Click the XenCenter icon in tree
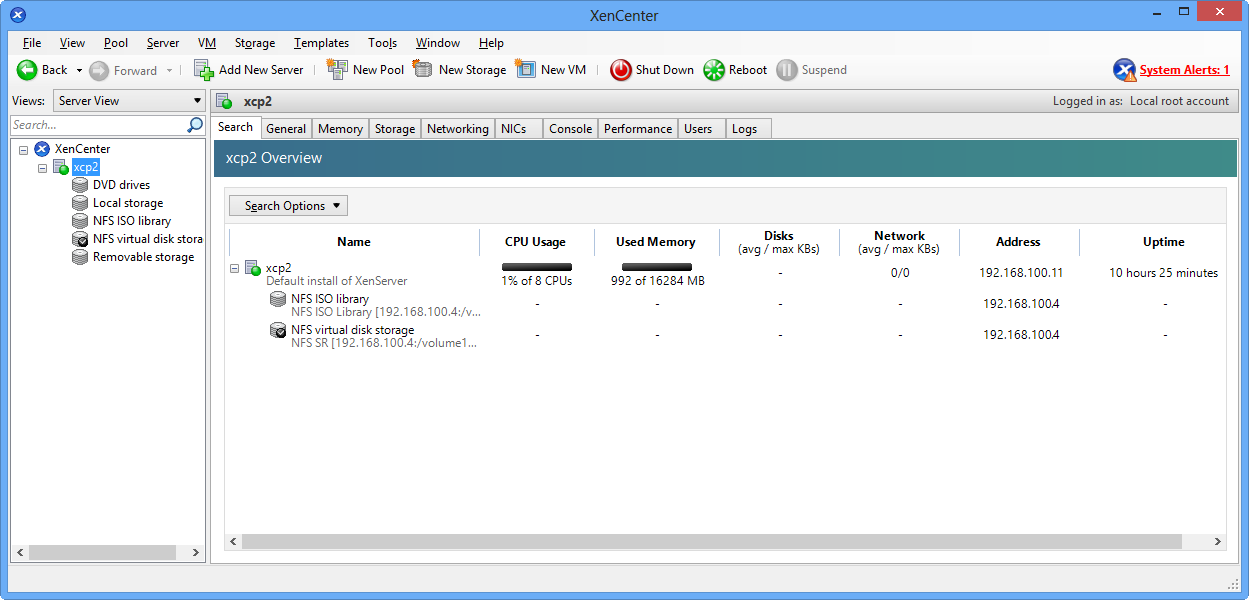The height and width of the screenshot is (600, 1249). point(42,149)
